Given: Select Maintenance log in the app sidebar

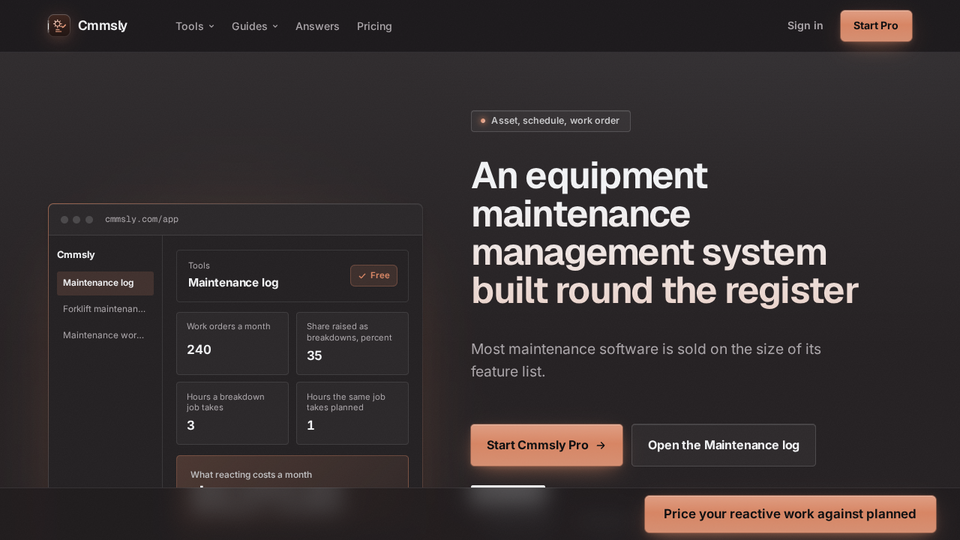Looking at the screenshot, I should click(105, 283).
